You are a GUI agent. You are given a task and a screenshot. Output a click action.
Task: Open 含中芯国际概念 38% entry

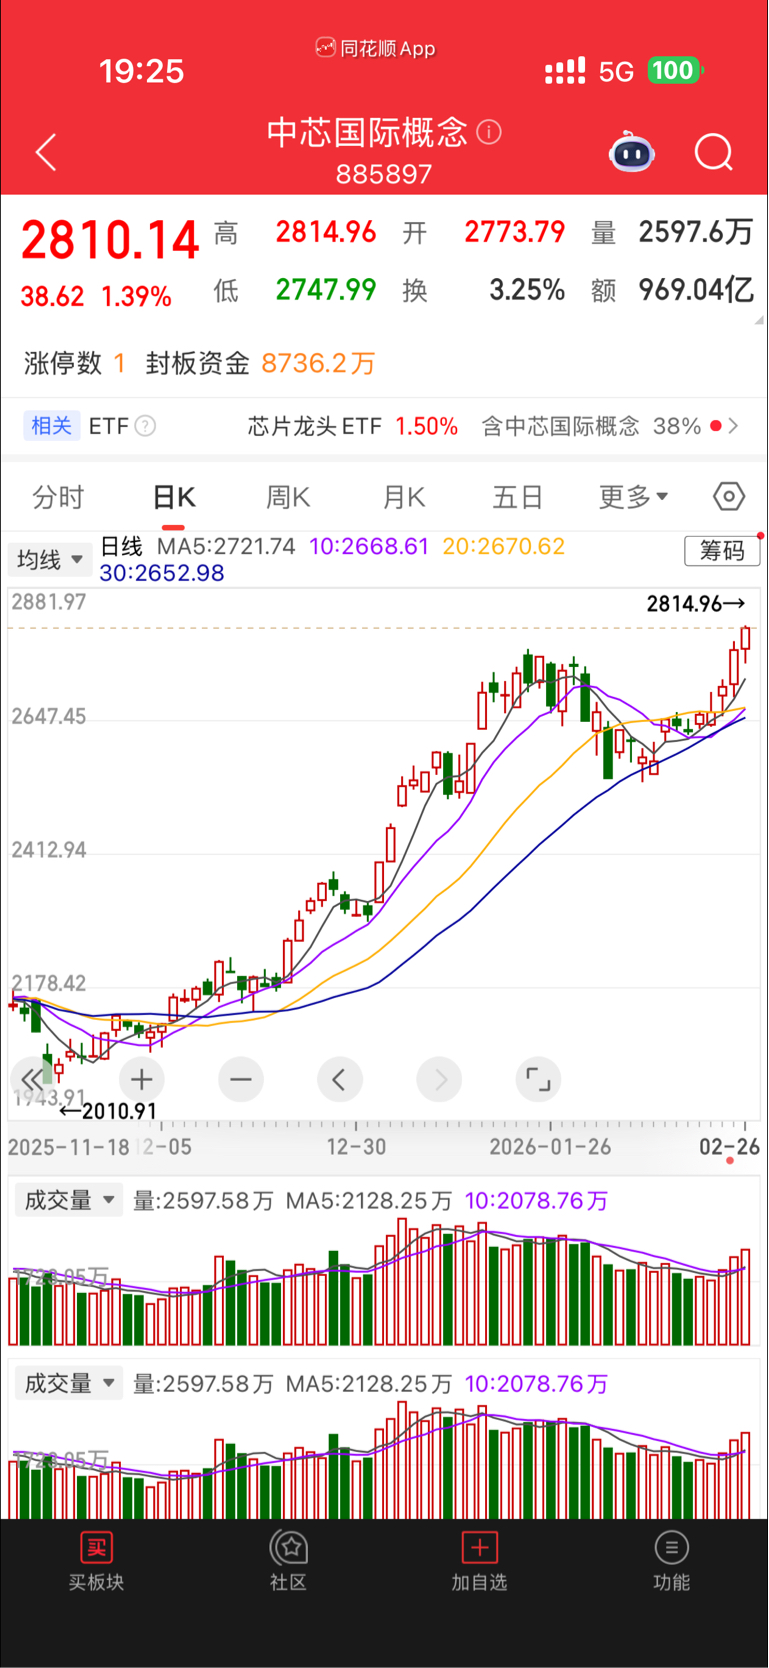click(591, 426)
